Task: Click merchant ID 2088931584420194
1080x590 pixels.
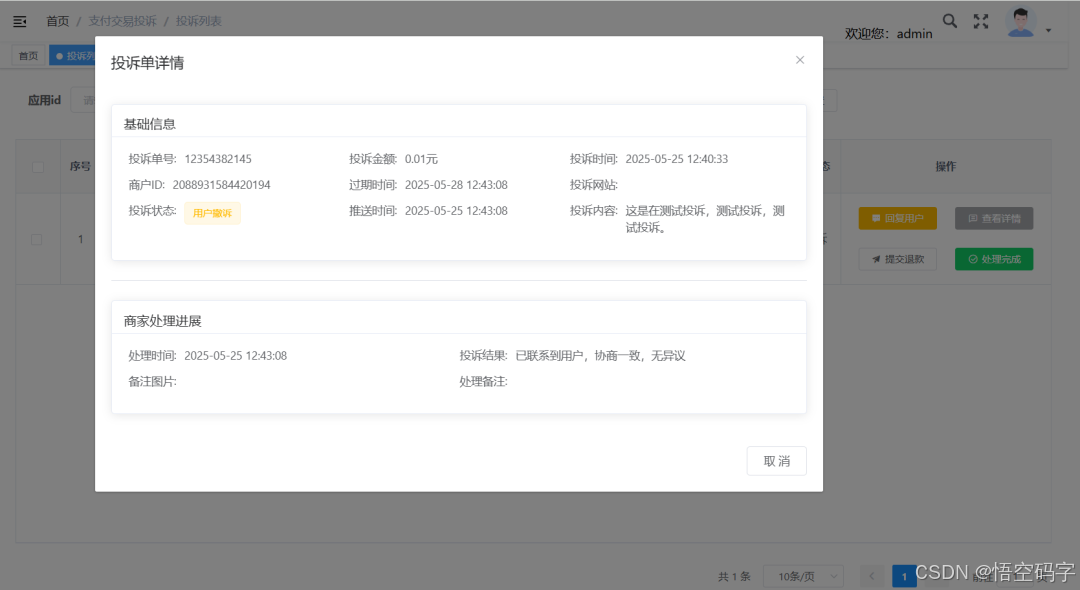Action: (x=221, y=185)
